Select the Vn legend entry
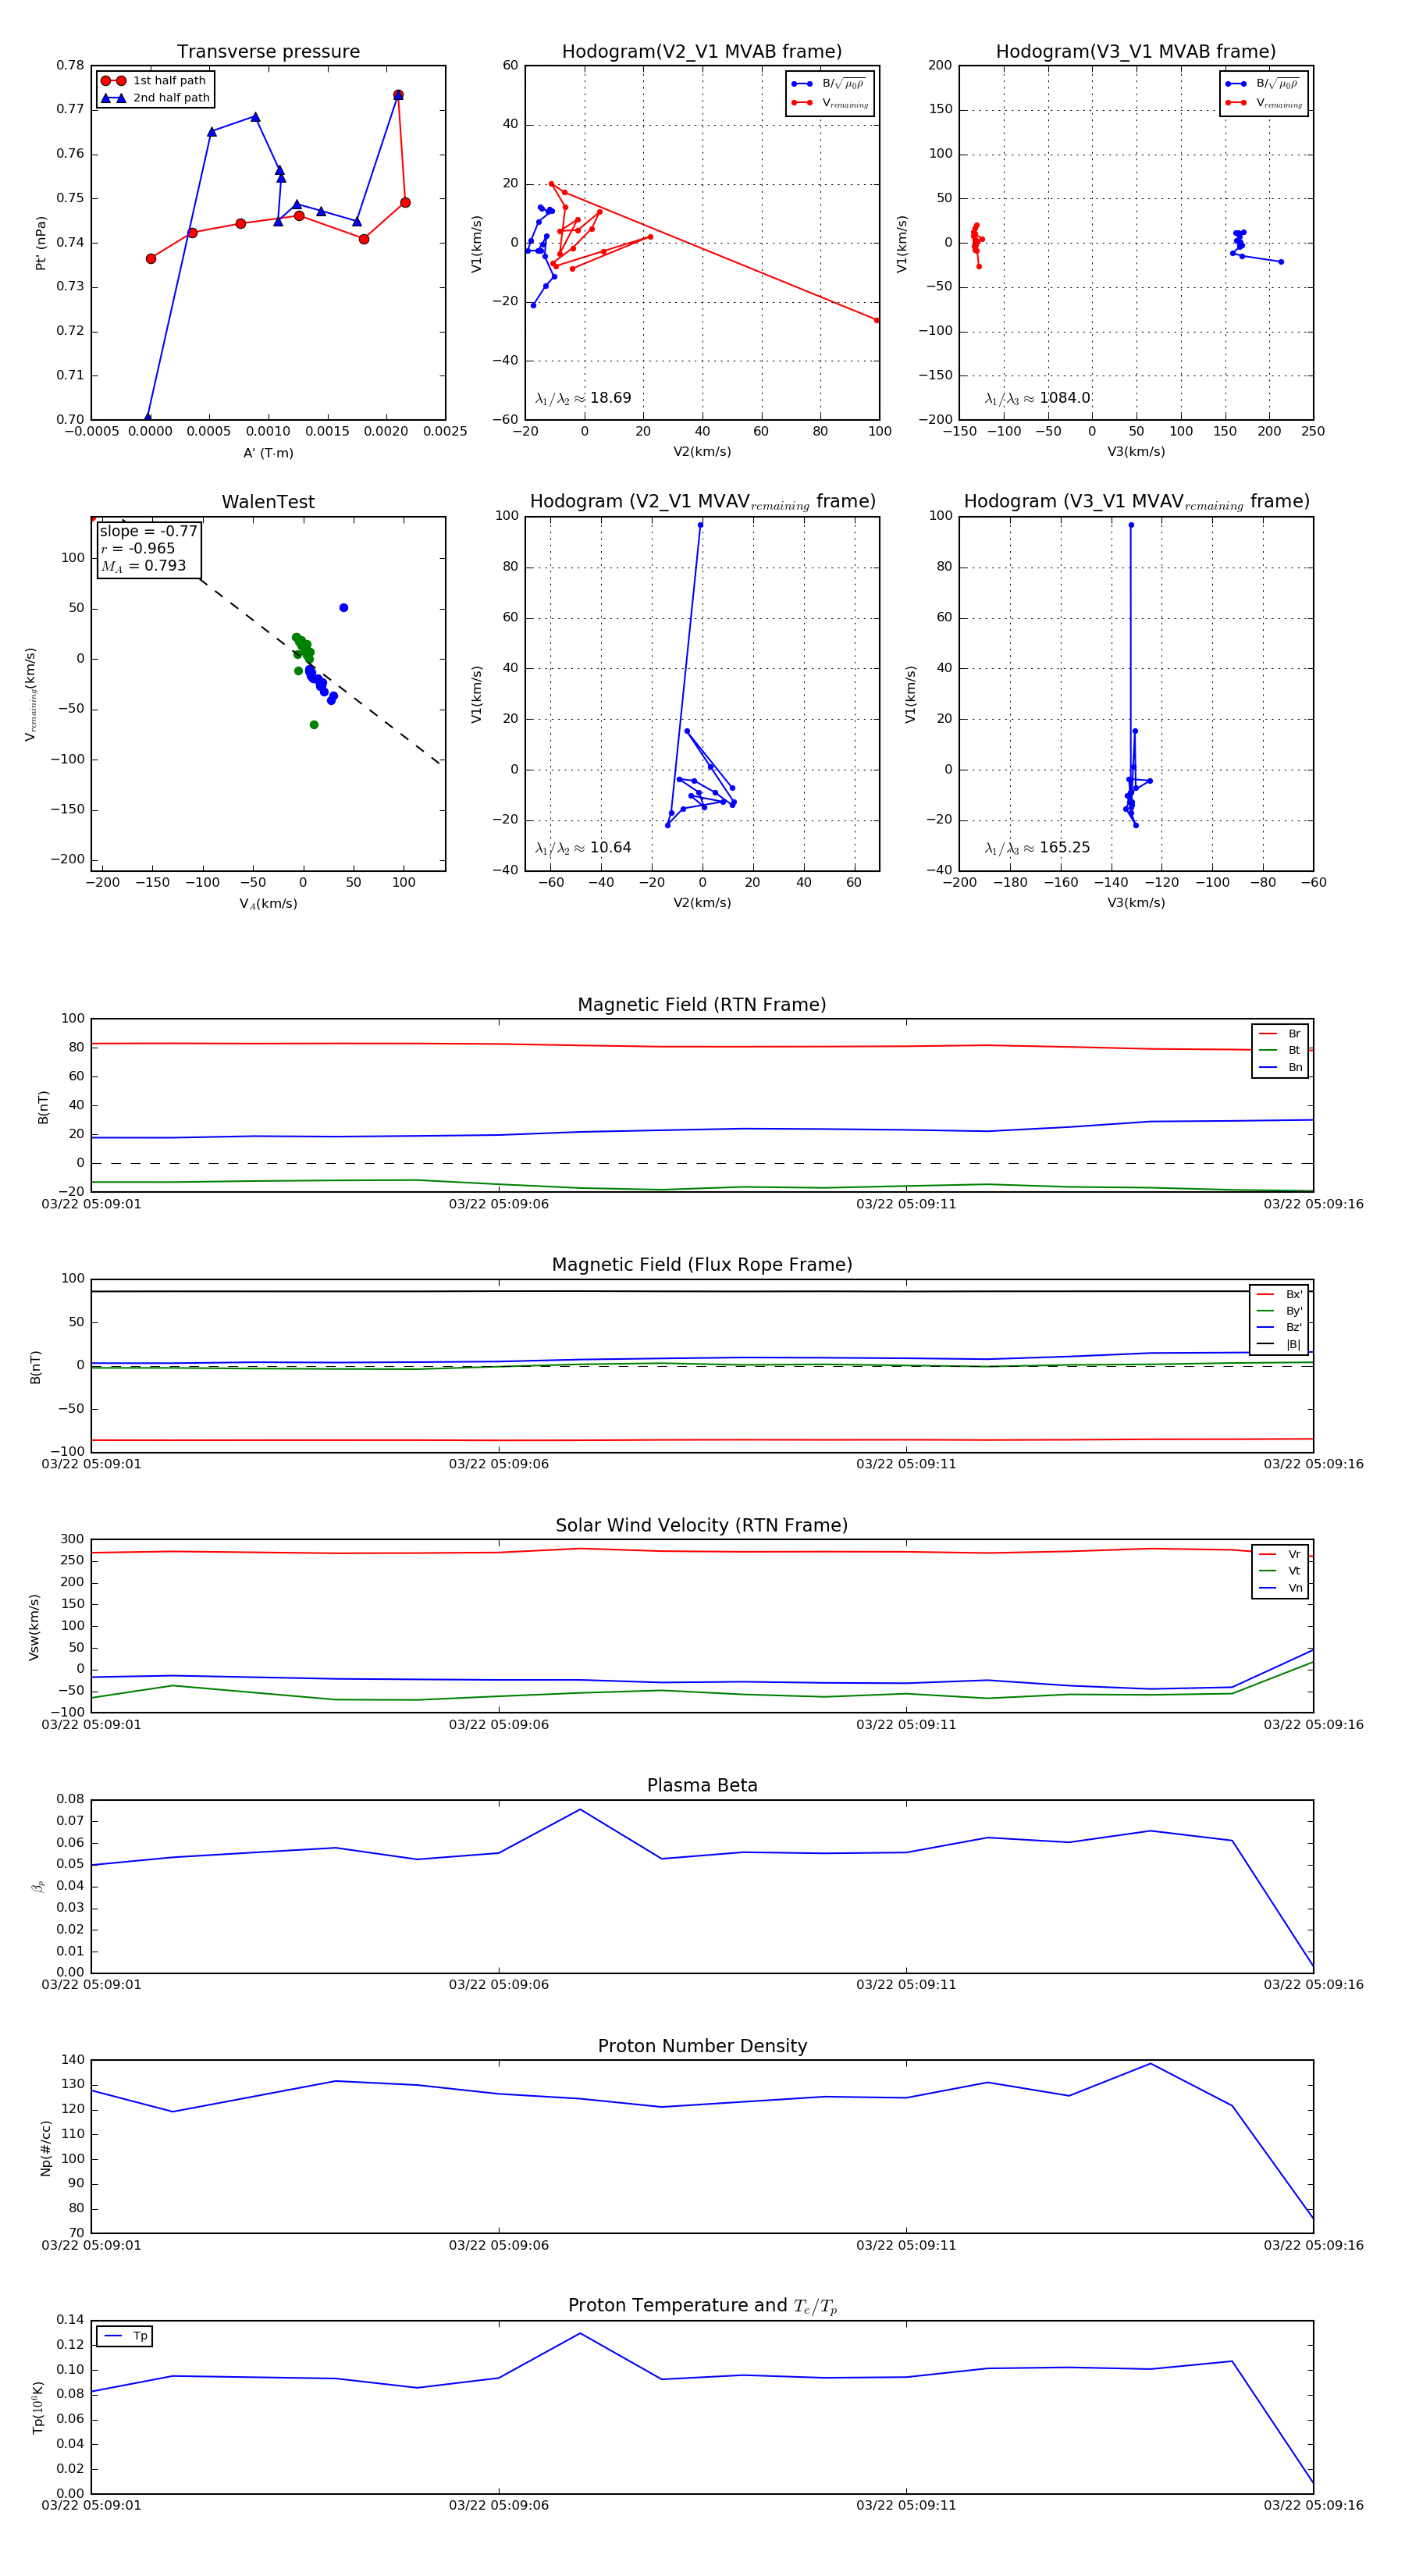 point(1280,1588)
